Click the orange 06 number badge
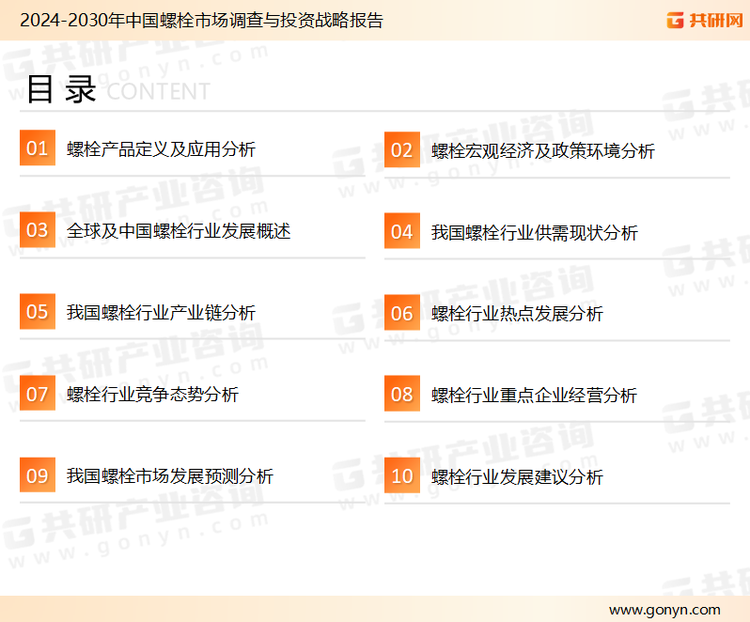The width and height of the screenshot is (750, 622). [402, 313]
